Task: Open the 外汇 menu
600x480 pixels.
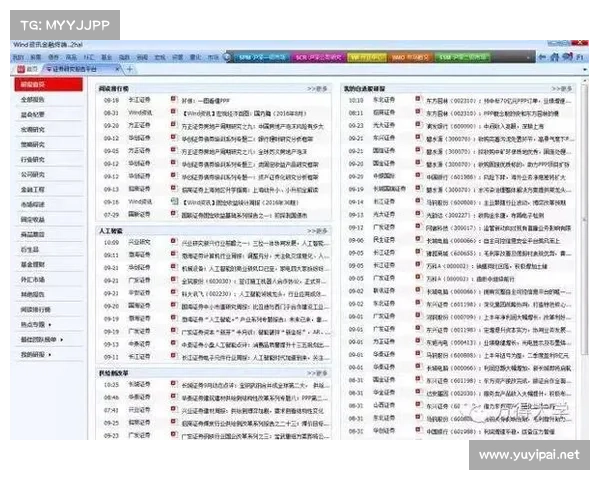Action: (x=89, y=57)
